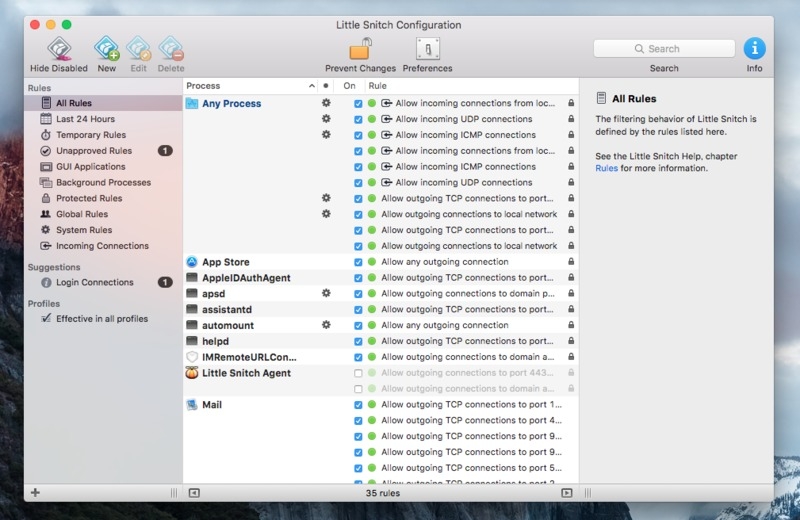Click incoming arrow icon on first Any Process rule

click(x=387, y=103)
